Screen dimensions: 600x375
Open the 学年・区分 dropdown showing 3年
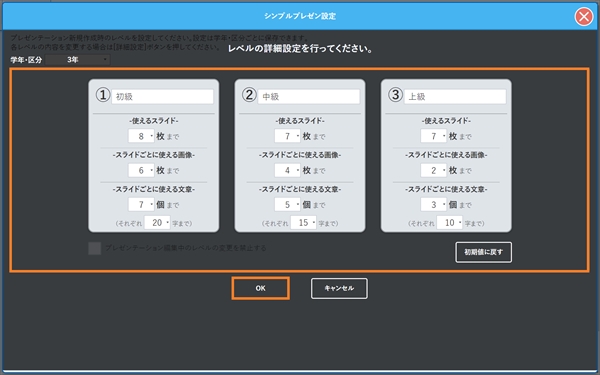78,60
